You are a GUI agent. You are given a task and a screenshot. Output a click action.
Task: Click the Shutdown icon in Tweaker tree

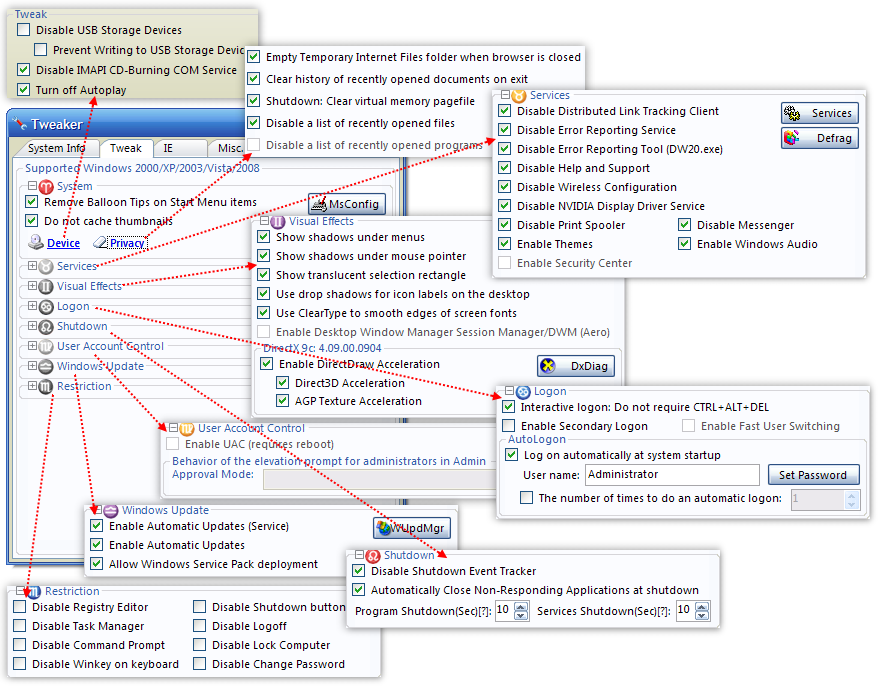[x=46, y=326]
